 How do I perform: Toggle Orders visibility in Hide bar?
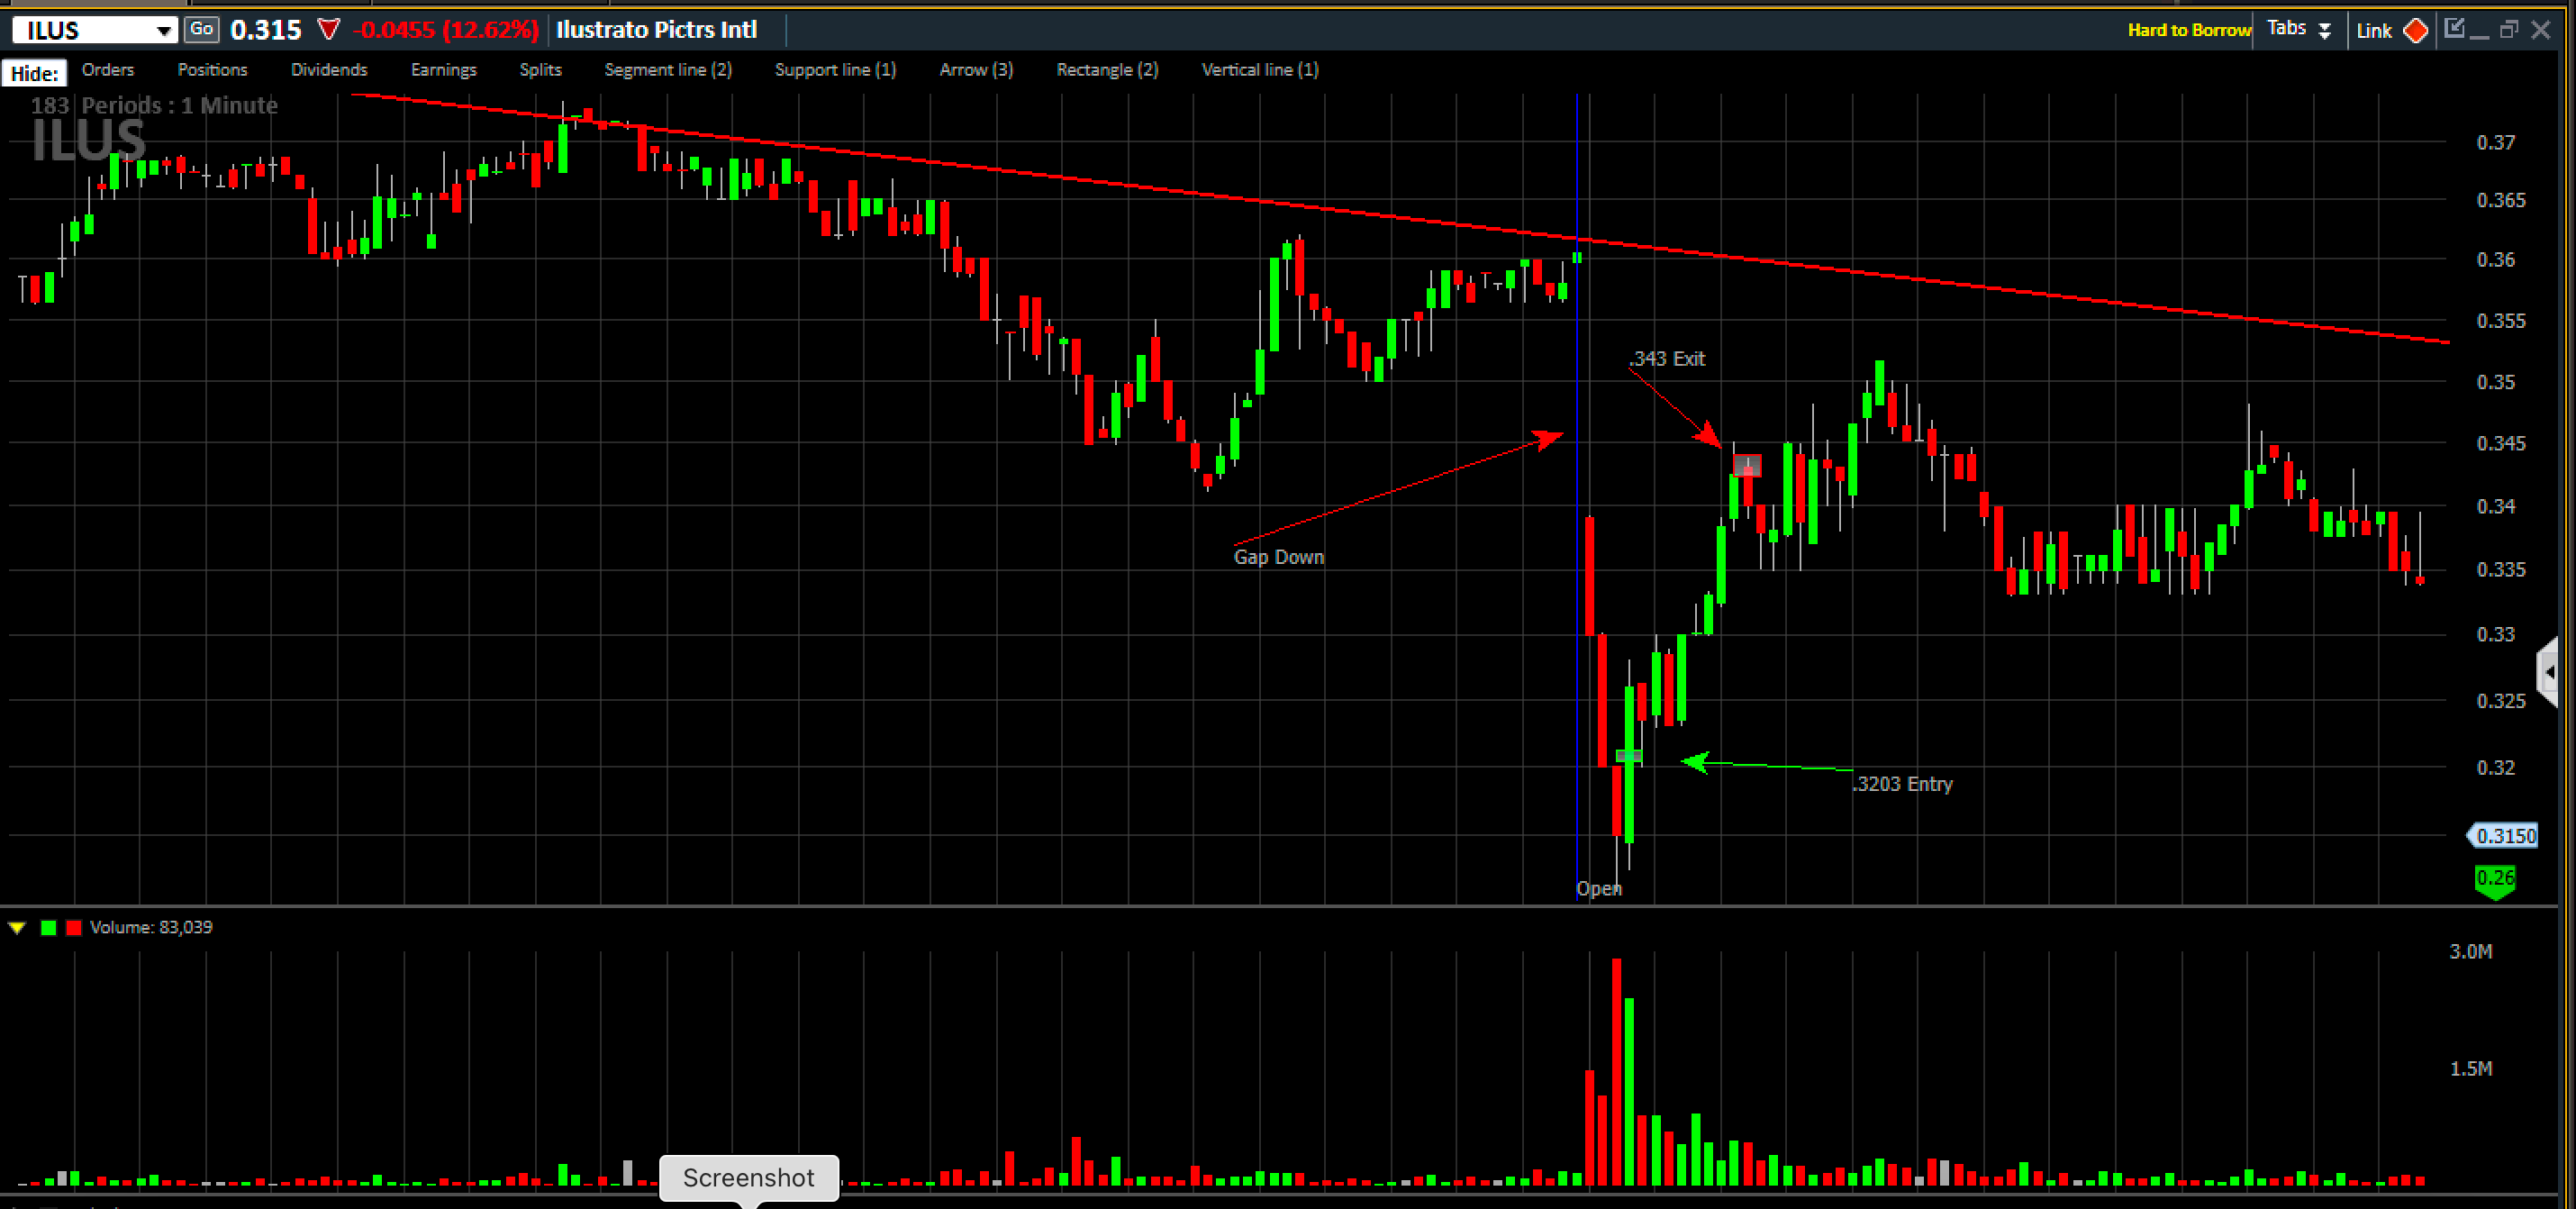tap(108, 70)
